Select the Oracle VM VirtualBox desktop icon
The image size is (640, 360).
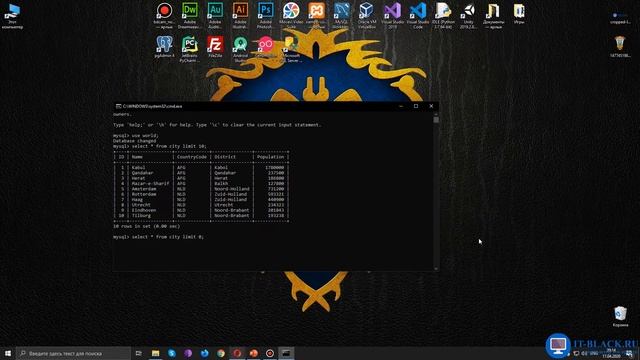[x=367, y=15]
